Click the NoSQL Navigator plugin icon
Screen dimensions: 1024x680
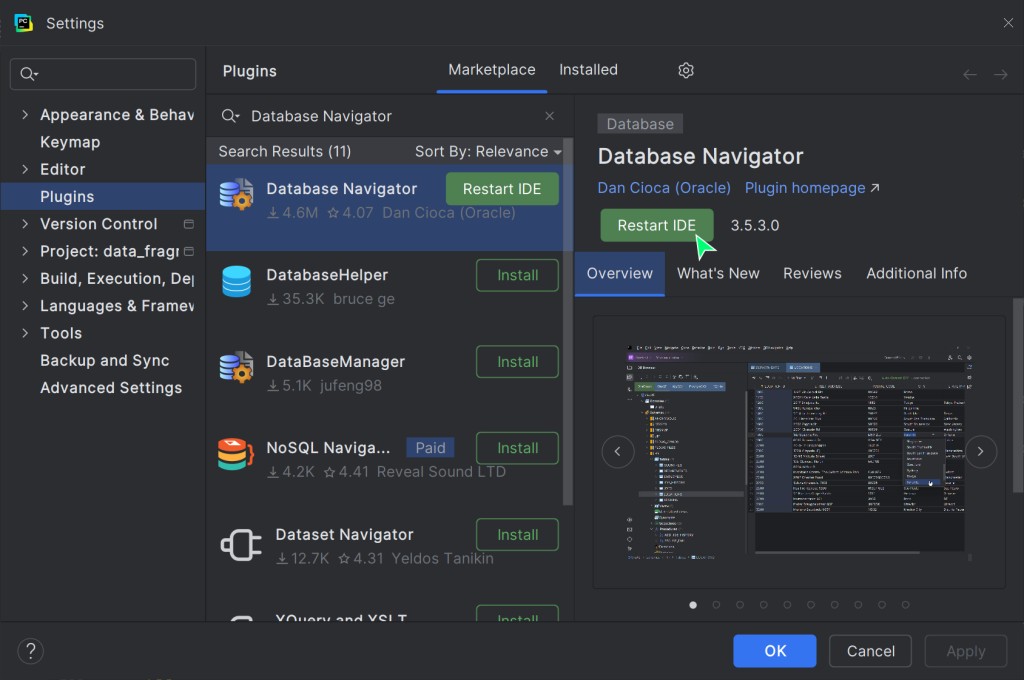(237, 455)
